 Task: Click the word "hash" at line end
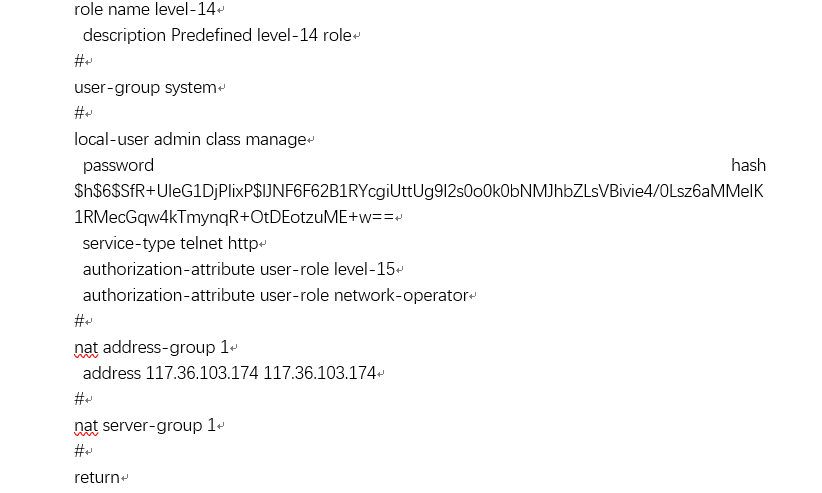748,166
